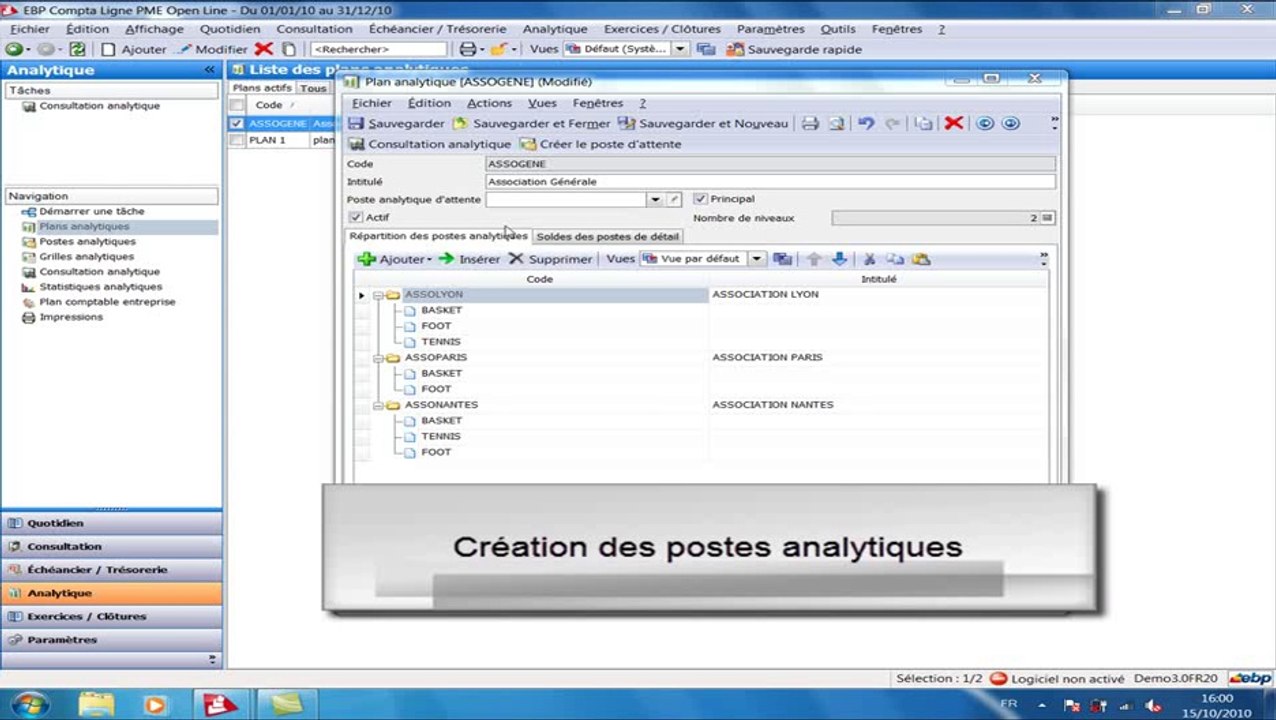Click the paste icon in the grid toolbar

pos(921,259)
